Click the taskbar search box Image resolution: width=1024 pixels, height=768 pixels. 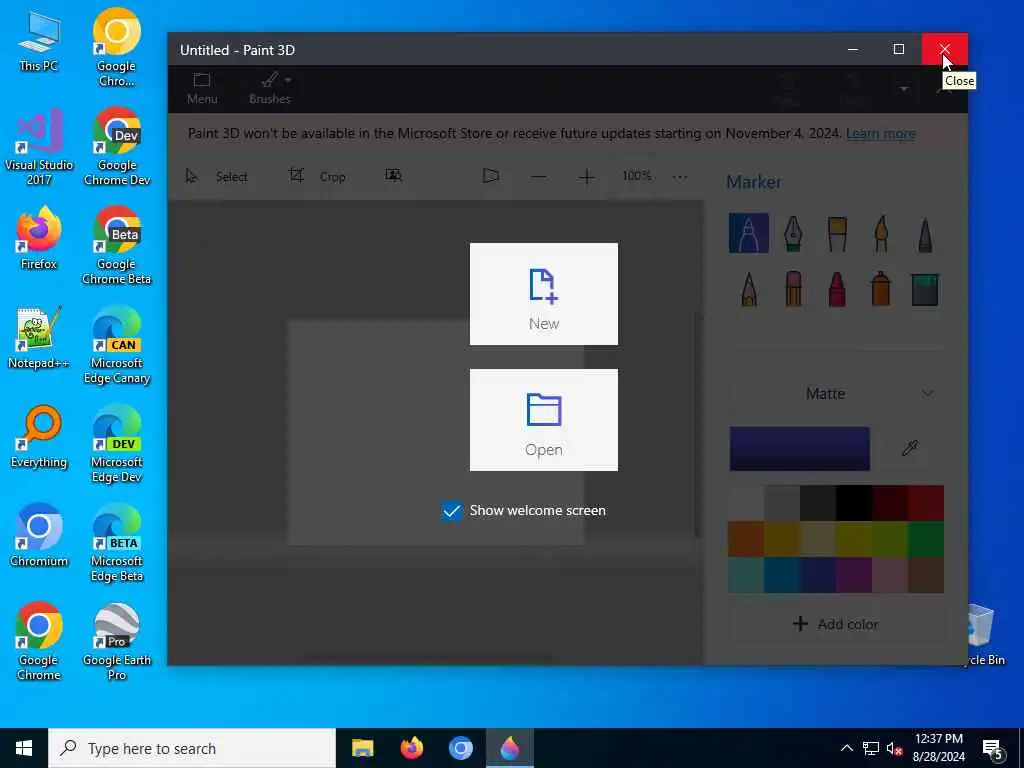[x=192, y=748]
